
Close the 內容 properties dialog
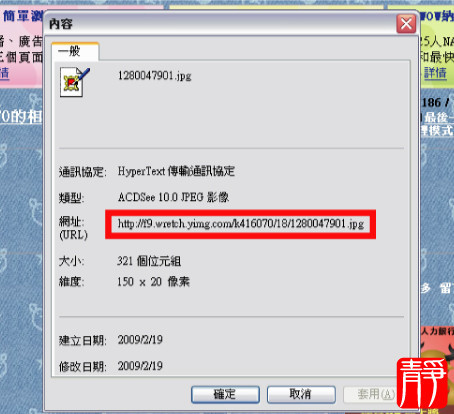[406, 24]
